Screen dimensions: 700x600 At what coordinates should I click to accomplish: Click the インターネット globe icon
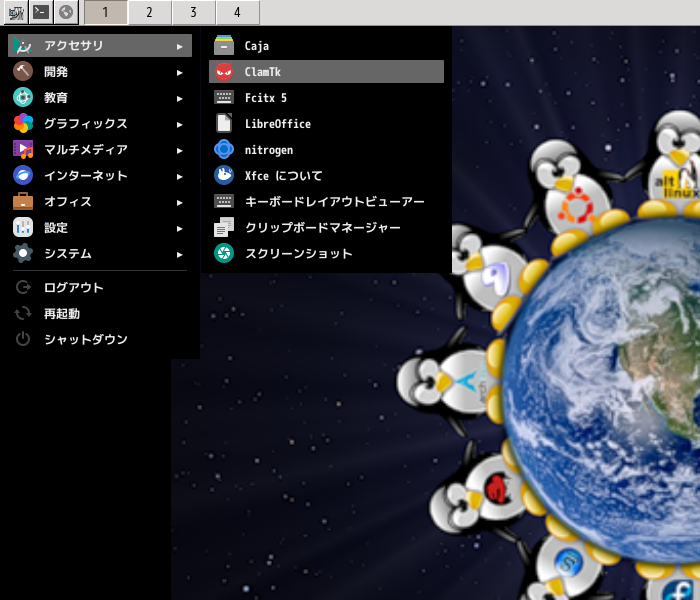click(23, 175)
